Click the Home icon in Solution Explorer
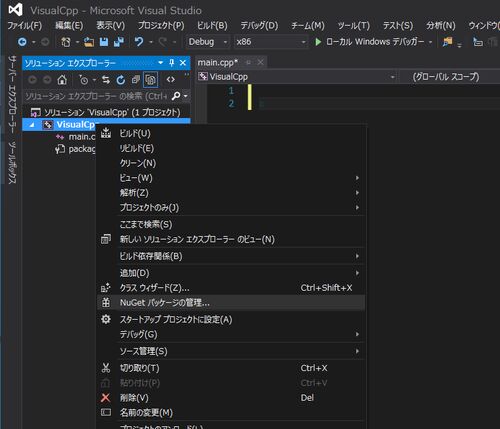The height and width of the screenshot is (429, 500). 62,80
